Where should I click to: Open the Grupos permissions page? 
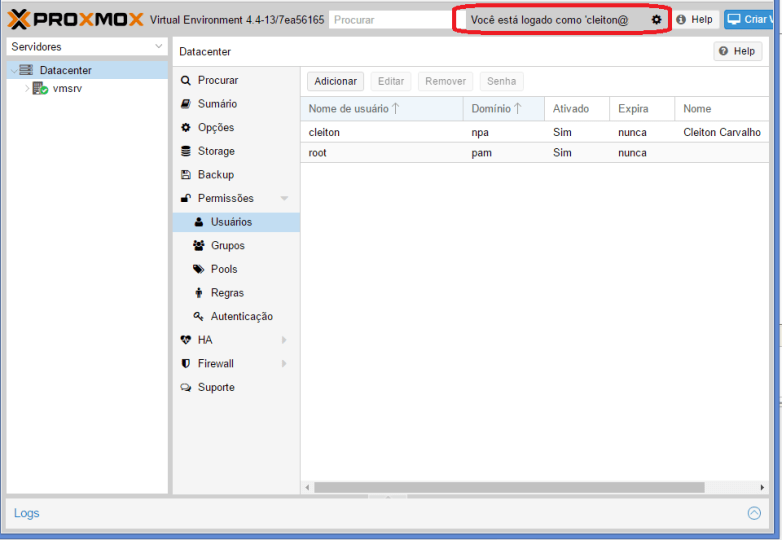pos(227,246)
